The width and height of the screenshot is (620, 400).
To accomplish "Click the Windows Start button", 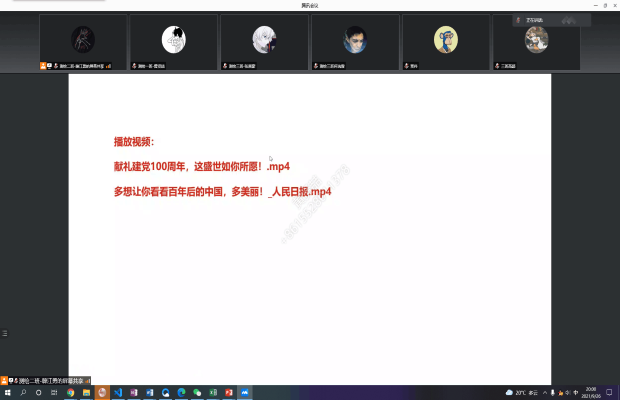I will click(x=7, y=393).
